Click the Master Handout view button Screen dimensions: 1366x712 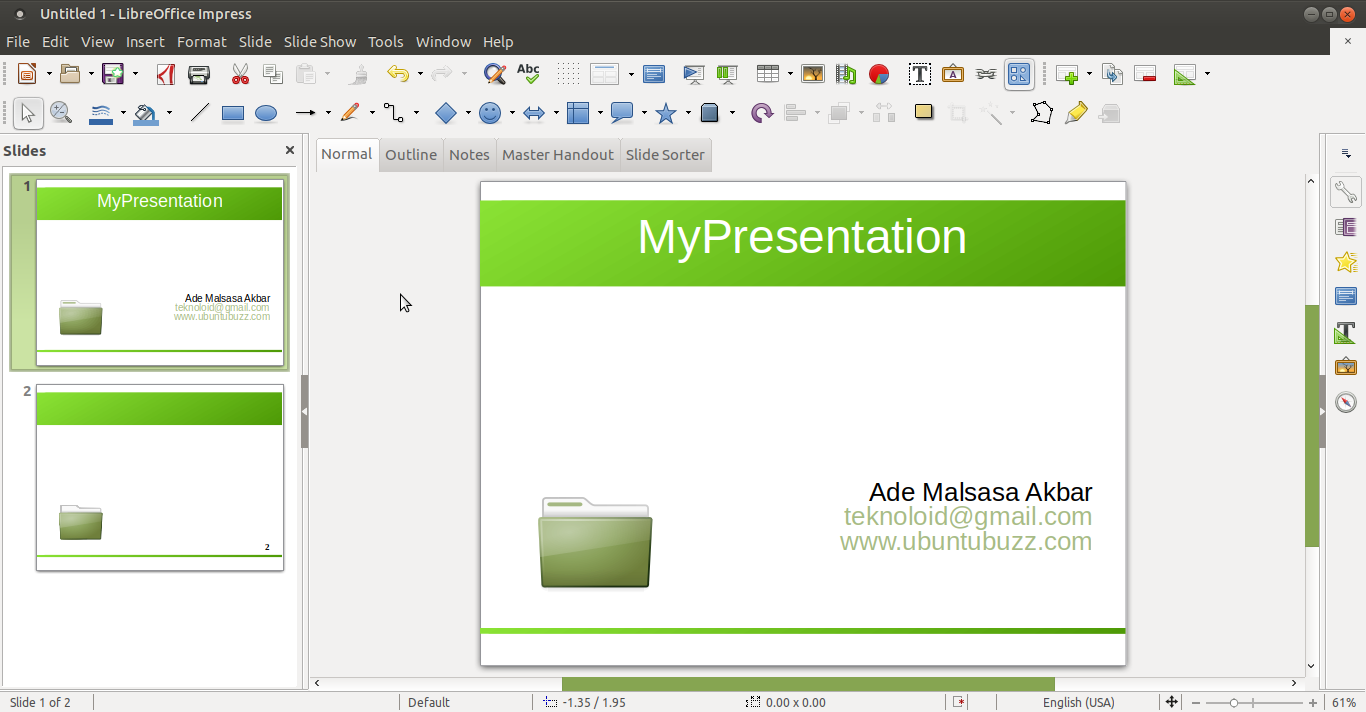click(557, 154)
